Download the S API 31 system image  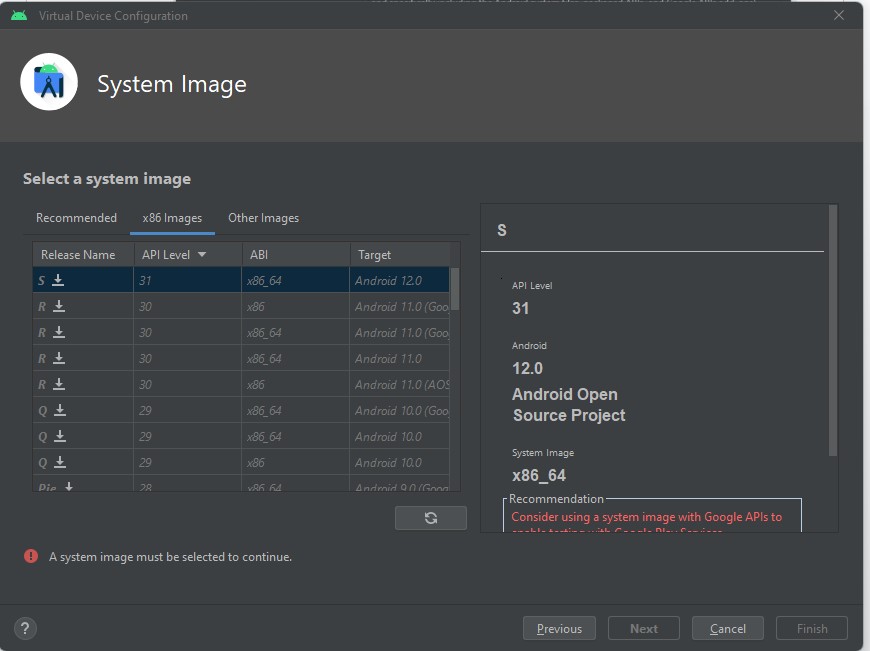(x=58, y=281)
